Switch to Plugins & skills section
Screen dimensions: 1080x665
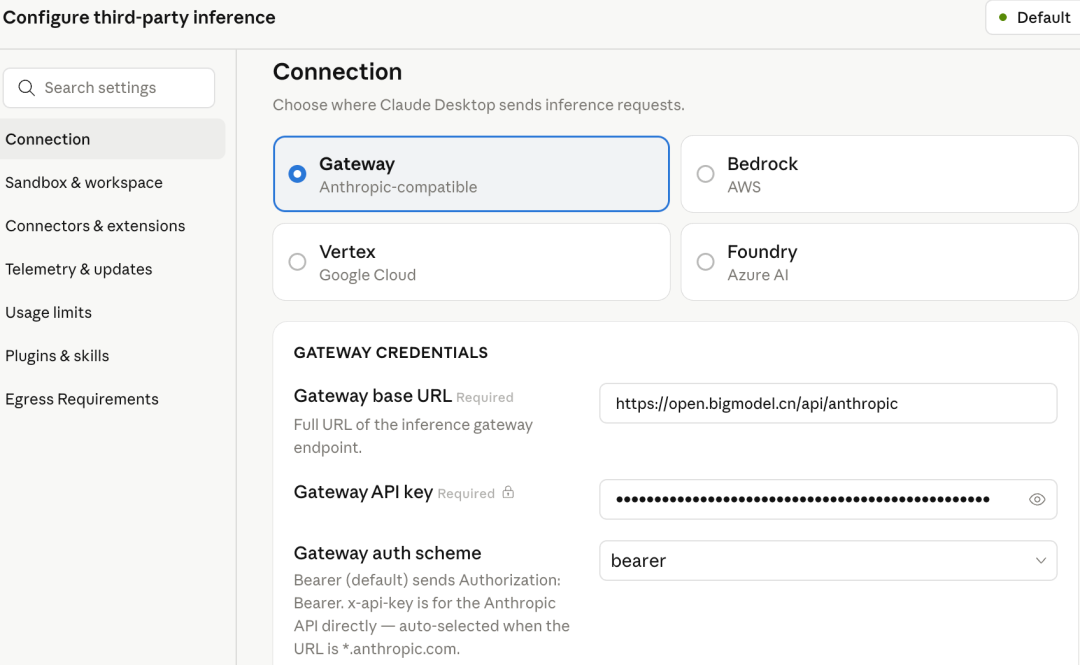click(x=57, y=356)
